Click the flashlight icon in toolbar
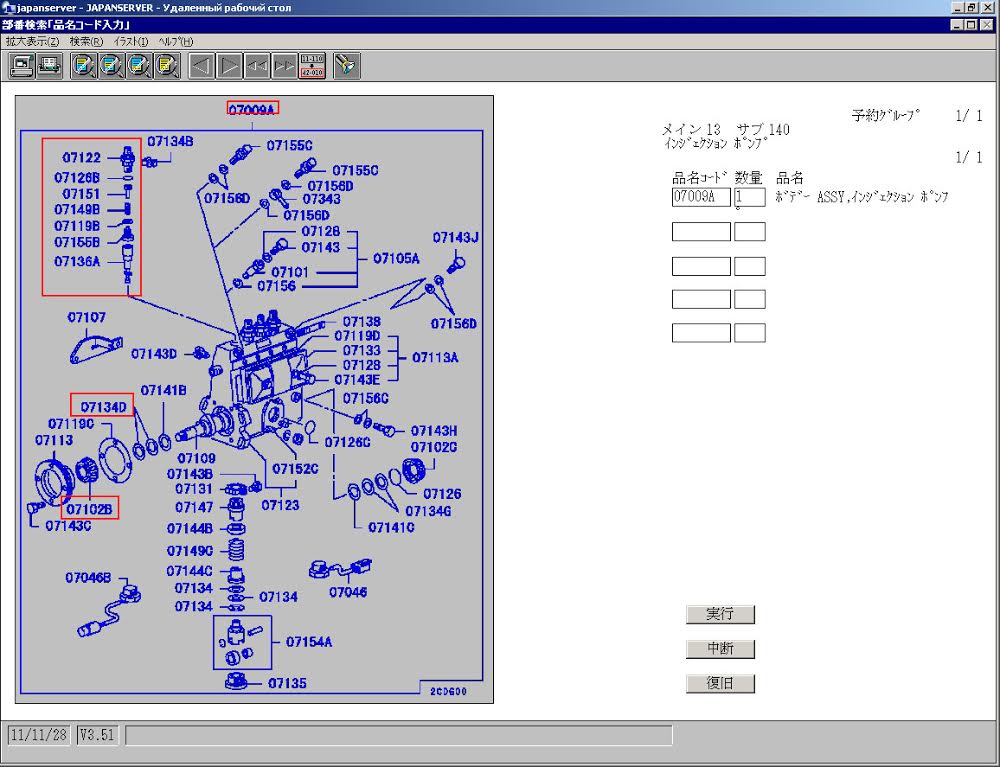 (x=347, y=66)
